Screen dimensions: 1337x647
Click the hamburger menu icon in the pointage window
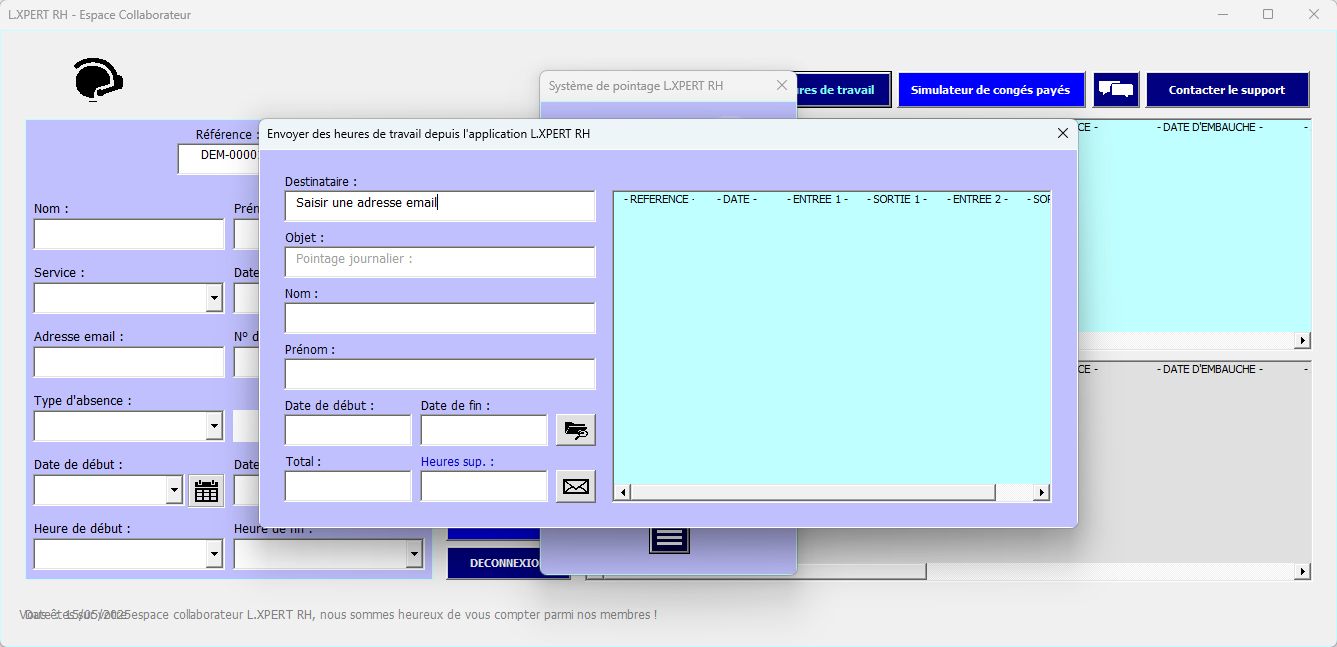click(670, 539)
